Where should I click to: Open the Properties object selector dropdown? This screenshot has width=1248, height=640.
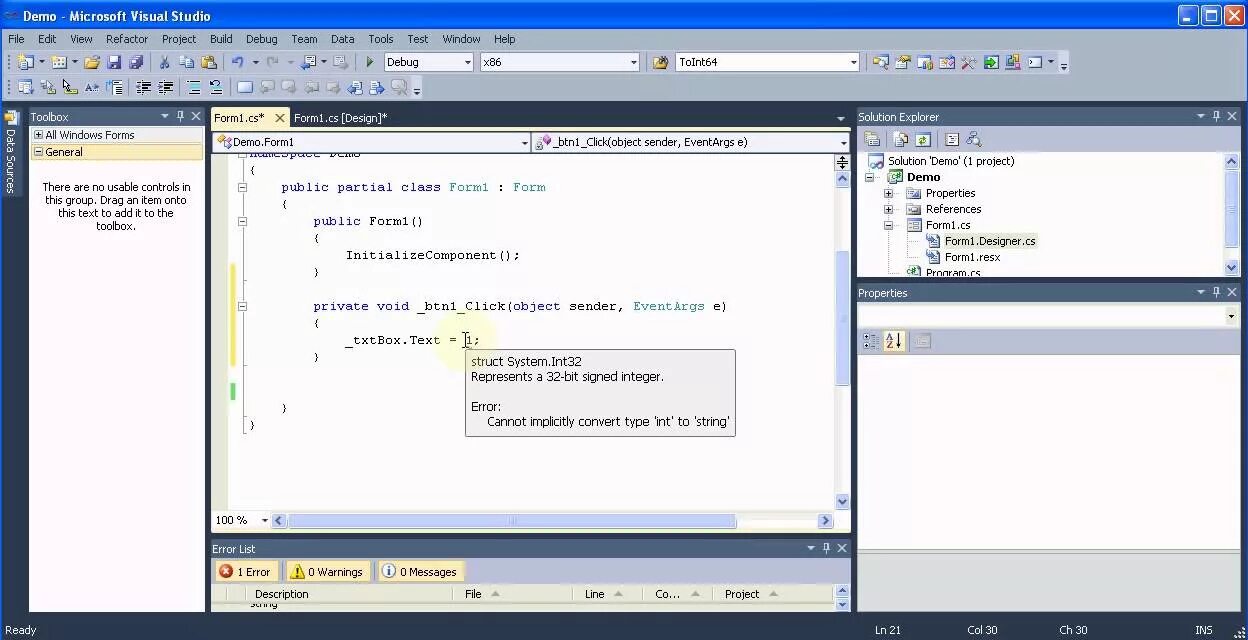pyautogui.click(x=1231, y=316)
